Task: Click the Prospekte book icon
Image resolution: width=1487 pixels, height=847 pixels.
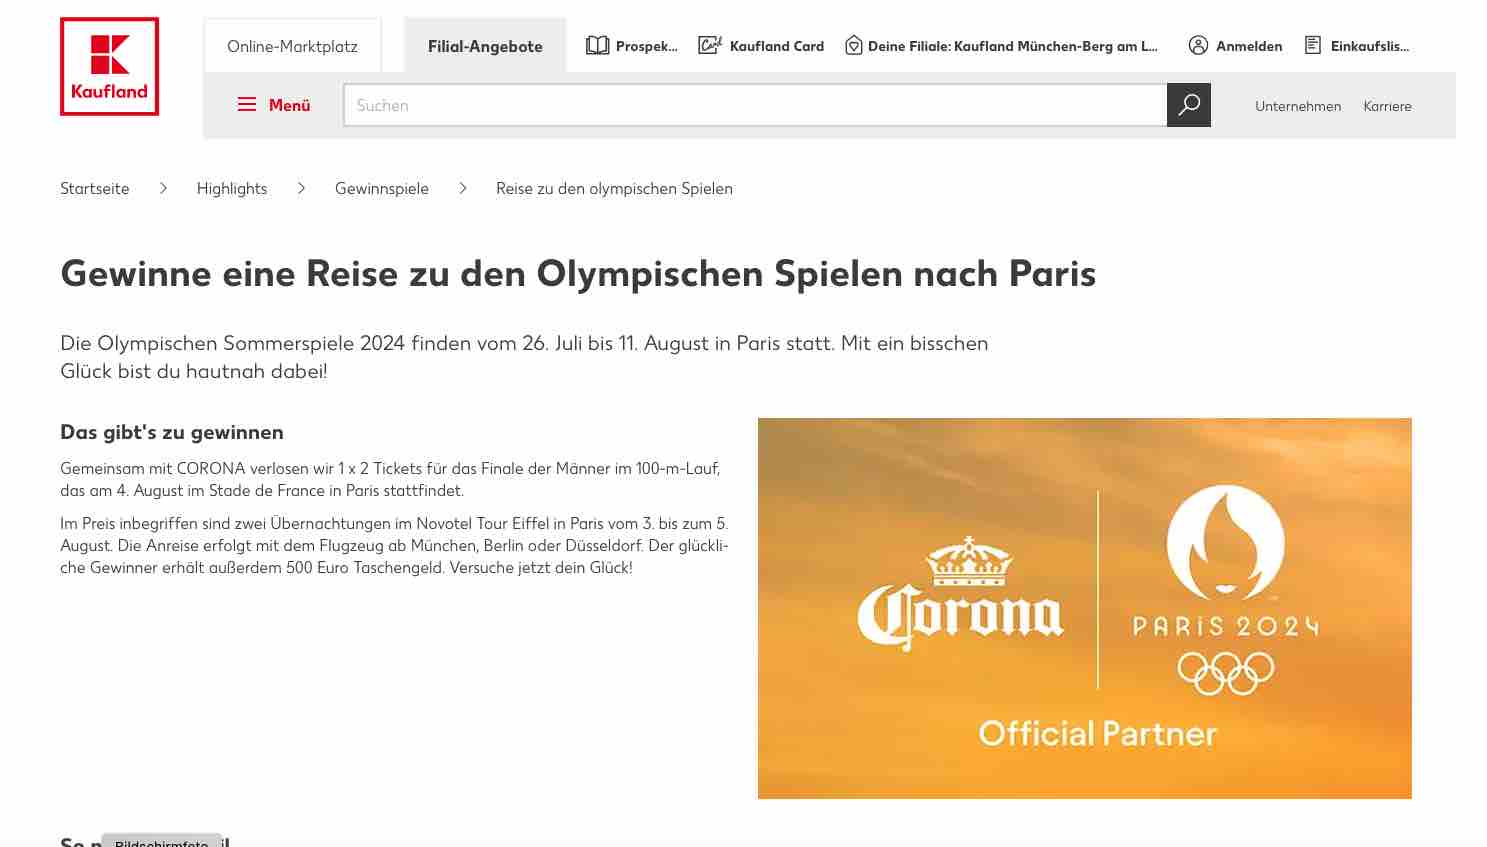Action: point(597,45)
